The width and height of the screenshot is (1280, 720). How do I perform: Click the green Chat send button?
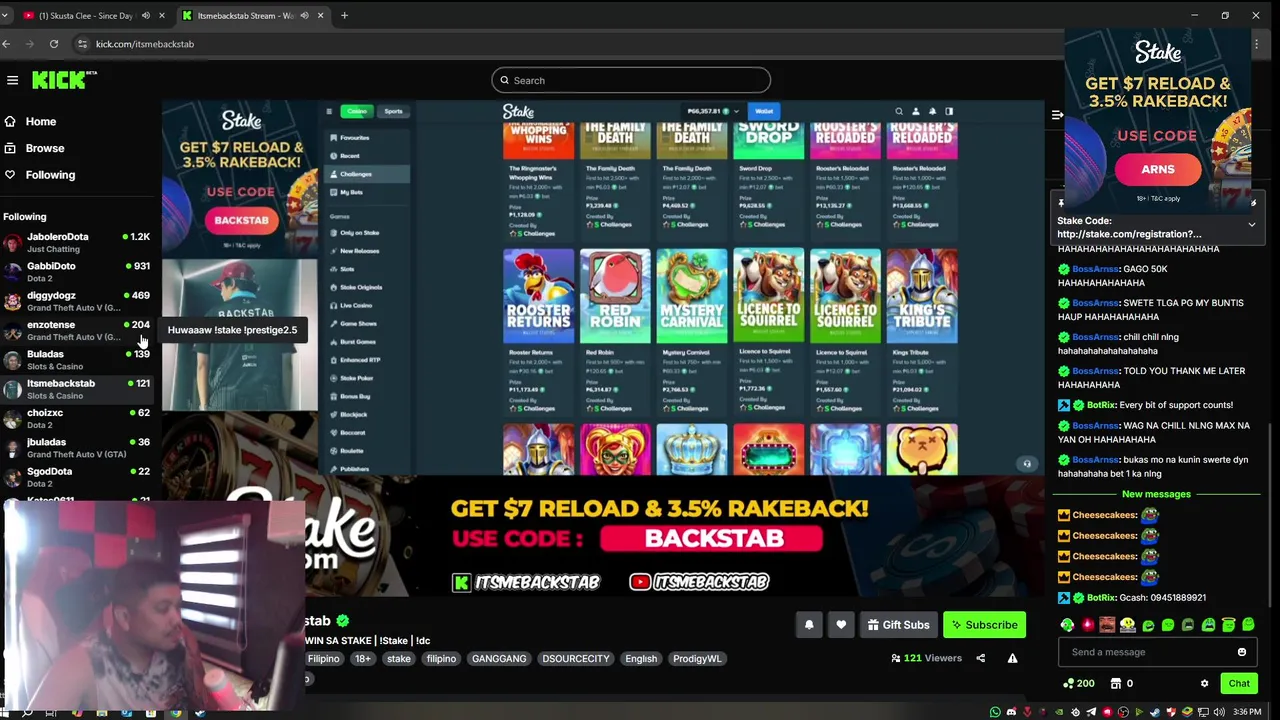click(1239, 684)
